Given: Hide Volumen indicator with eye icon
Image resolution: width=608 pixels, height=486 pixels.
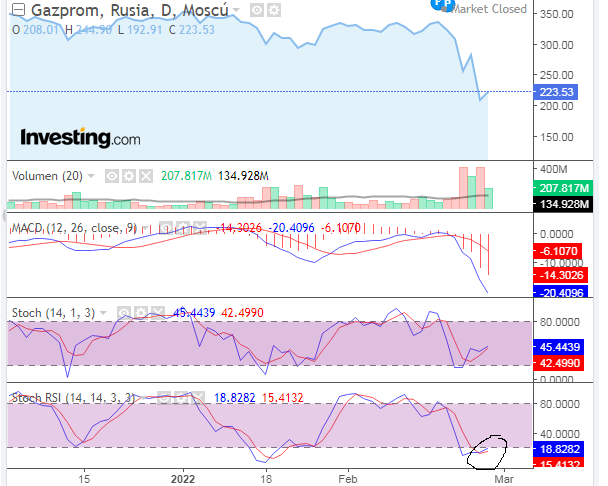Looking at the screenshot, I should 112,176.
